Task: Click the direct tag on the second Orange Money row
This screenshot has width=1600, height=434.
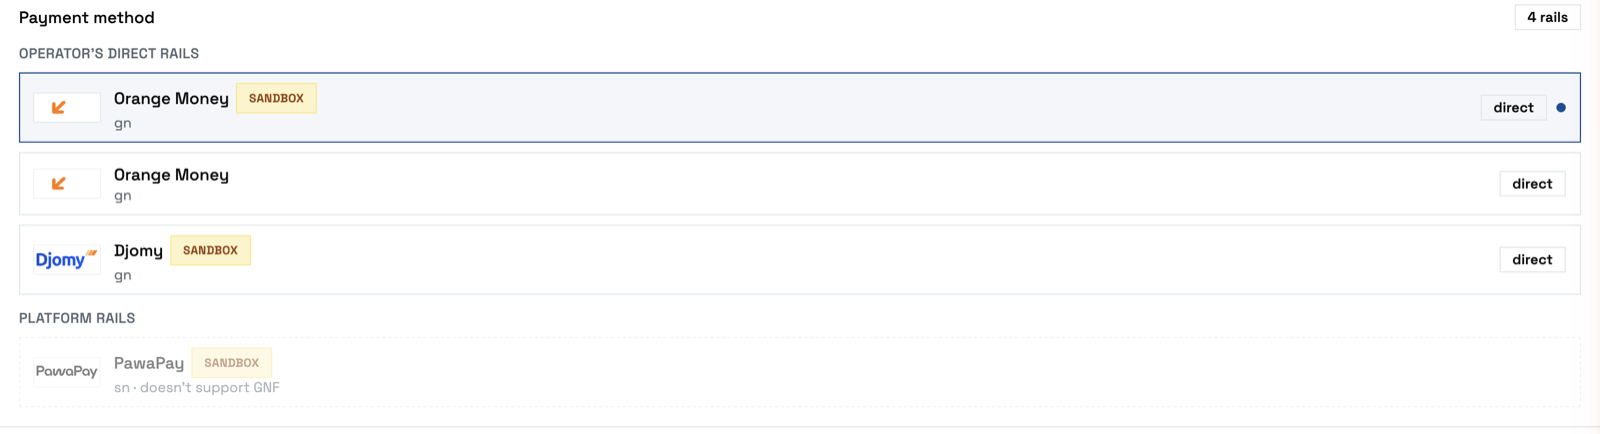Action: (x=1532, y=183)
